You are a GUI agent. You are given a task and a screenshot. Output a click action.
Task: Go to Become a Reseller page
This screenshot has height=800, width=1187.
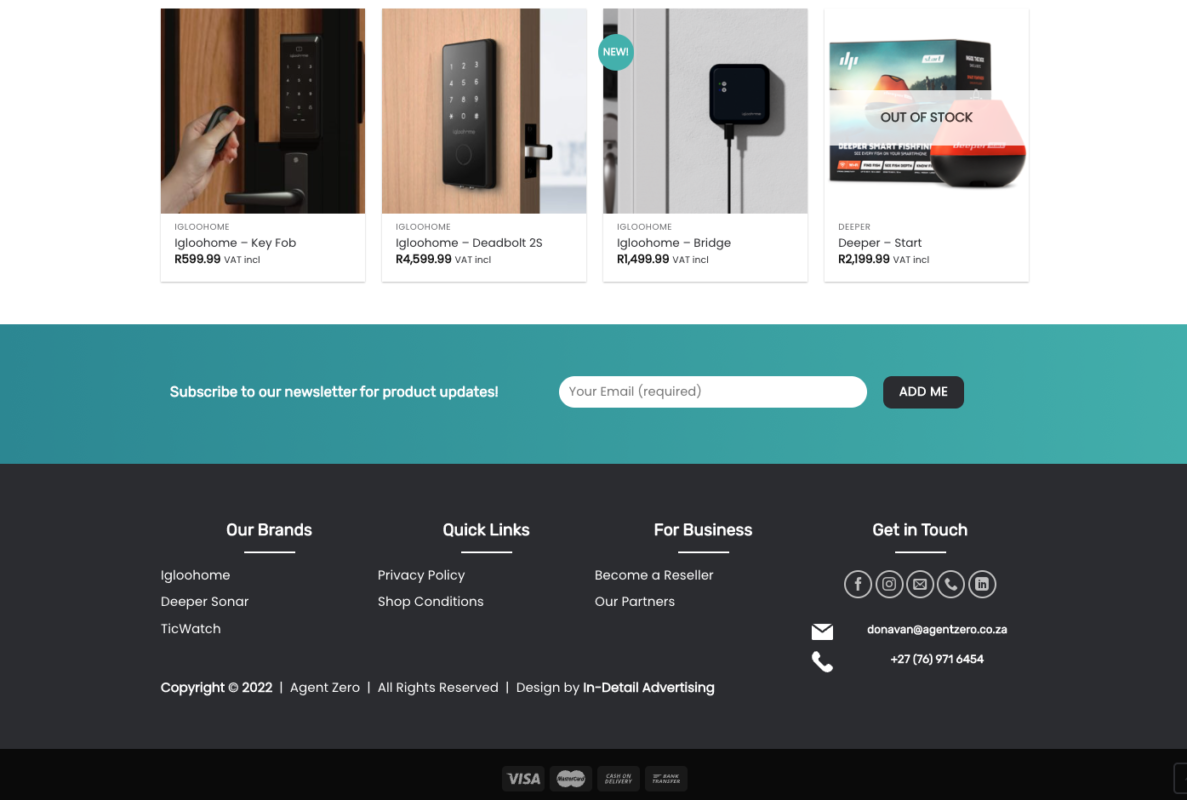click(x=654, y=574)
